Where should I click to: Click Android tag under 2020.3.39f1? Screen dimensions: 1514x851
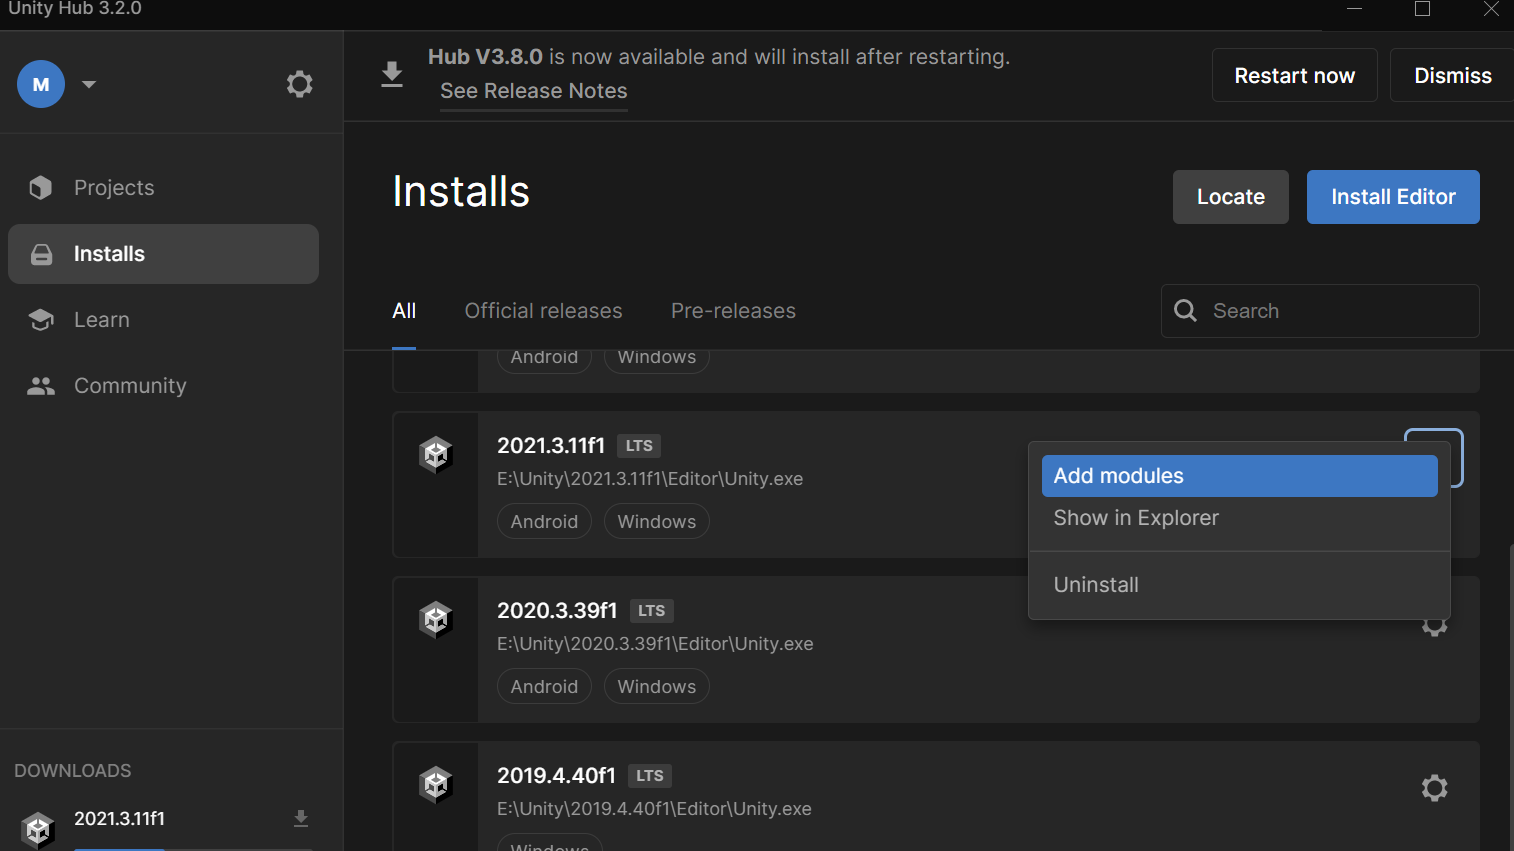click(x=544, y=687)
